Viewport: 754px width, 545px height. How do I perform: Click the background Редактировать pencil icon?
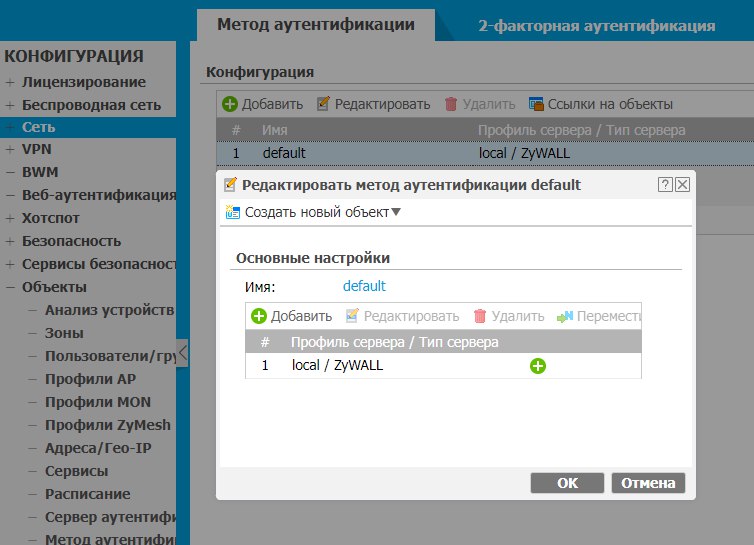323,103
